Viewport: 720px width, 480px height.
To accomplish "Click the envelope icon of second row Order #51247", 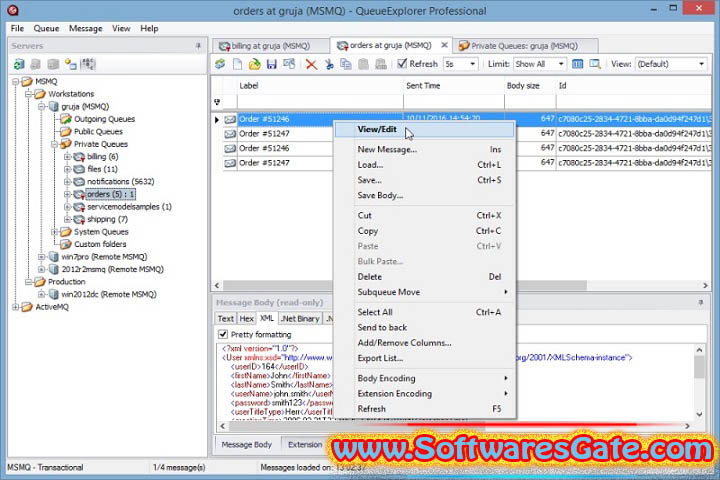I will (x=230, y=134).
